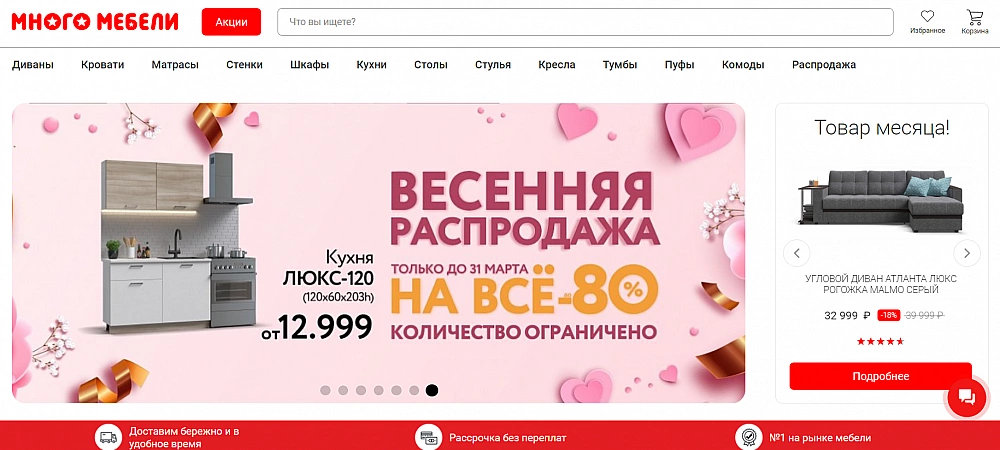This screenshot has height=450, width=1000.
Task: Open the Распродажа menu item
Action: [x=824, y=64]
